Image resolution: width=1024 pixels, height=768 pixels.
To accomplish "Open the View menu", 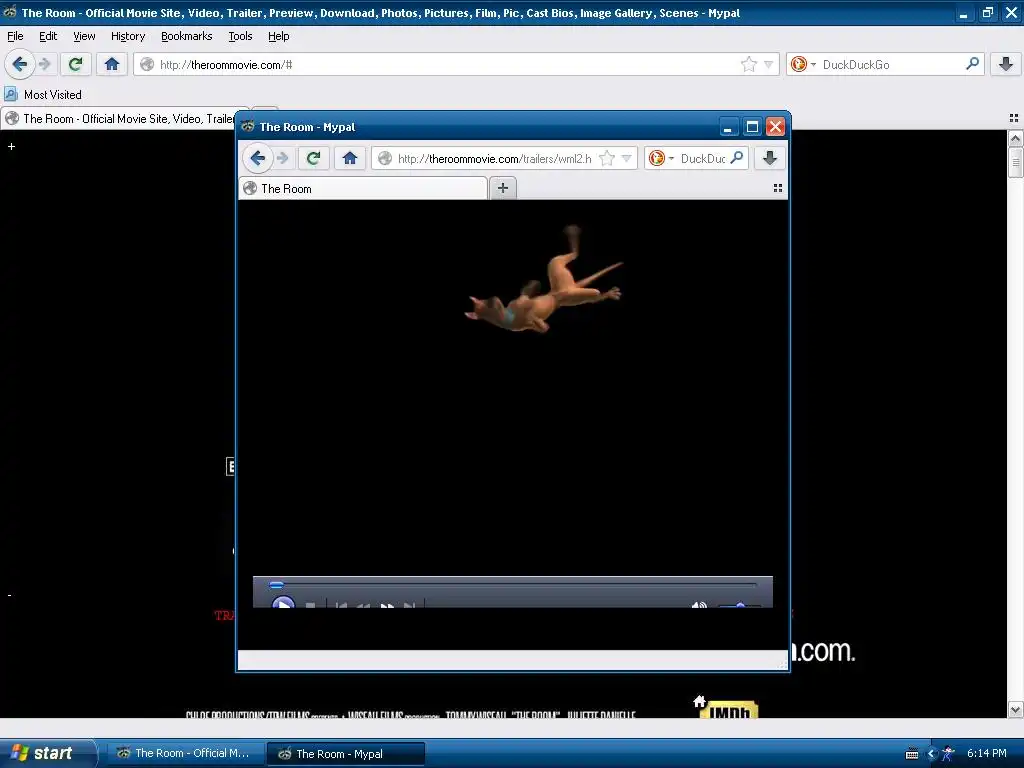I will coord(84,36).
